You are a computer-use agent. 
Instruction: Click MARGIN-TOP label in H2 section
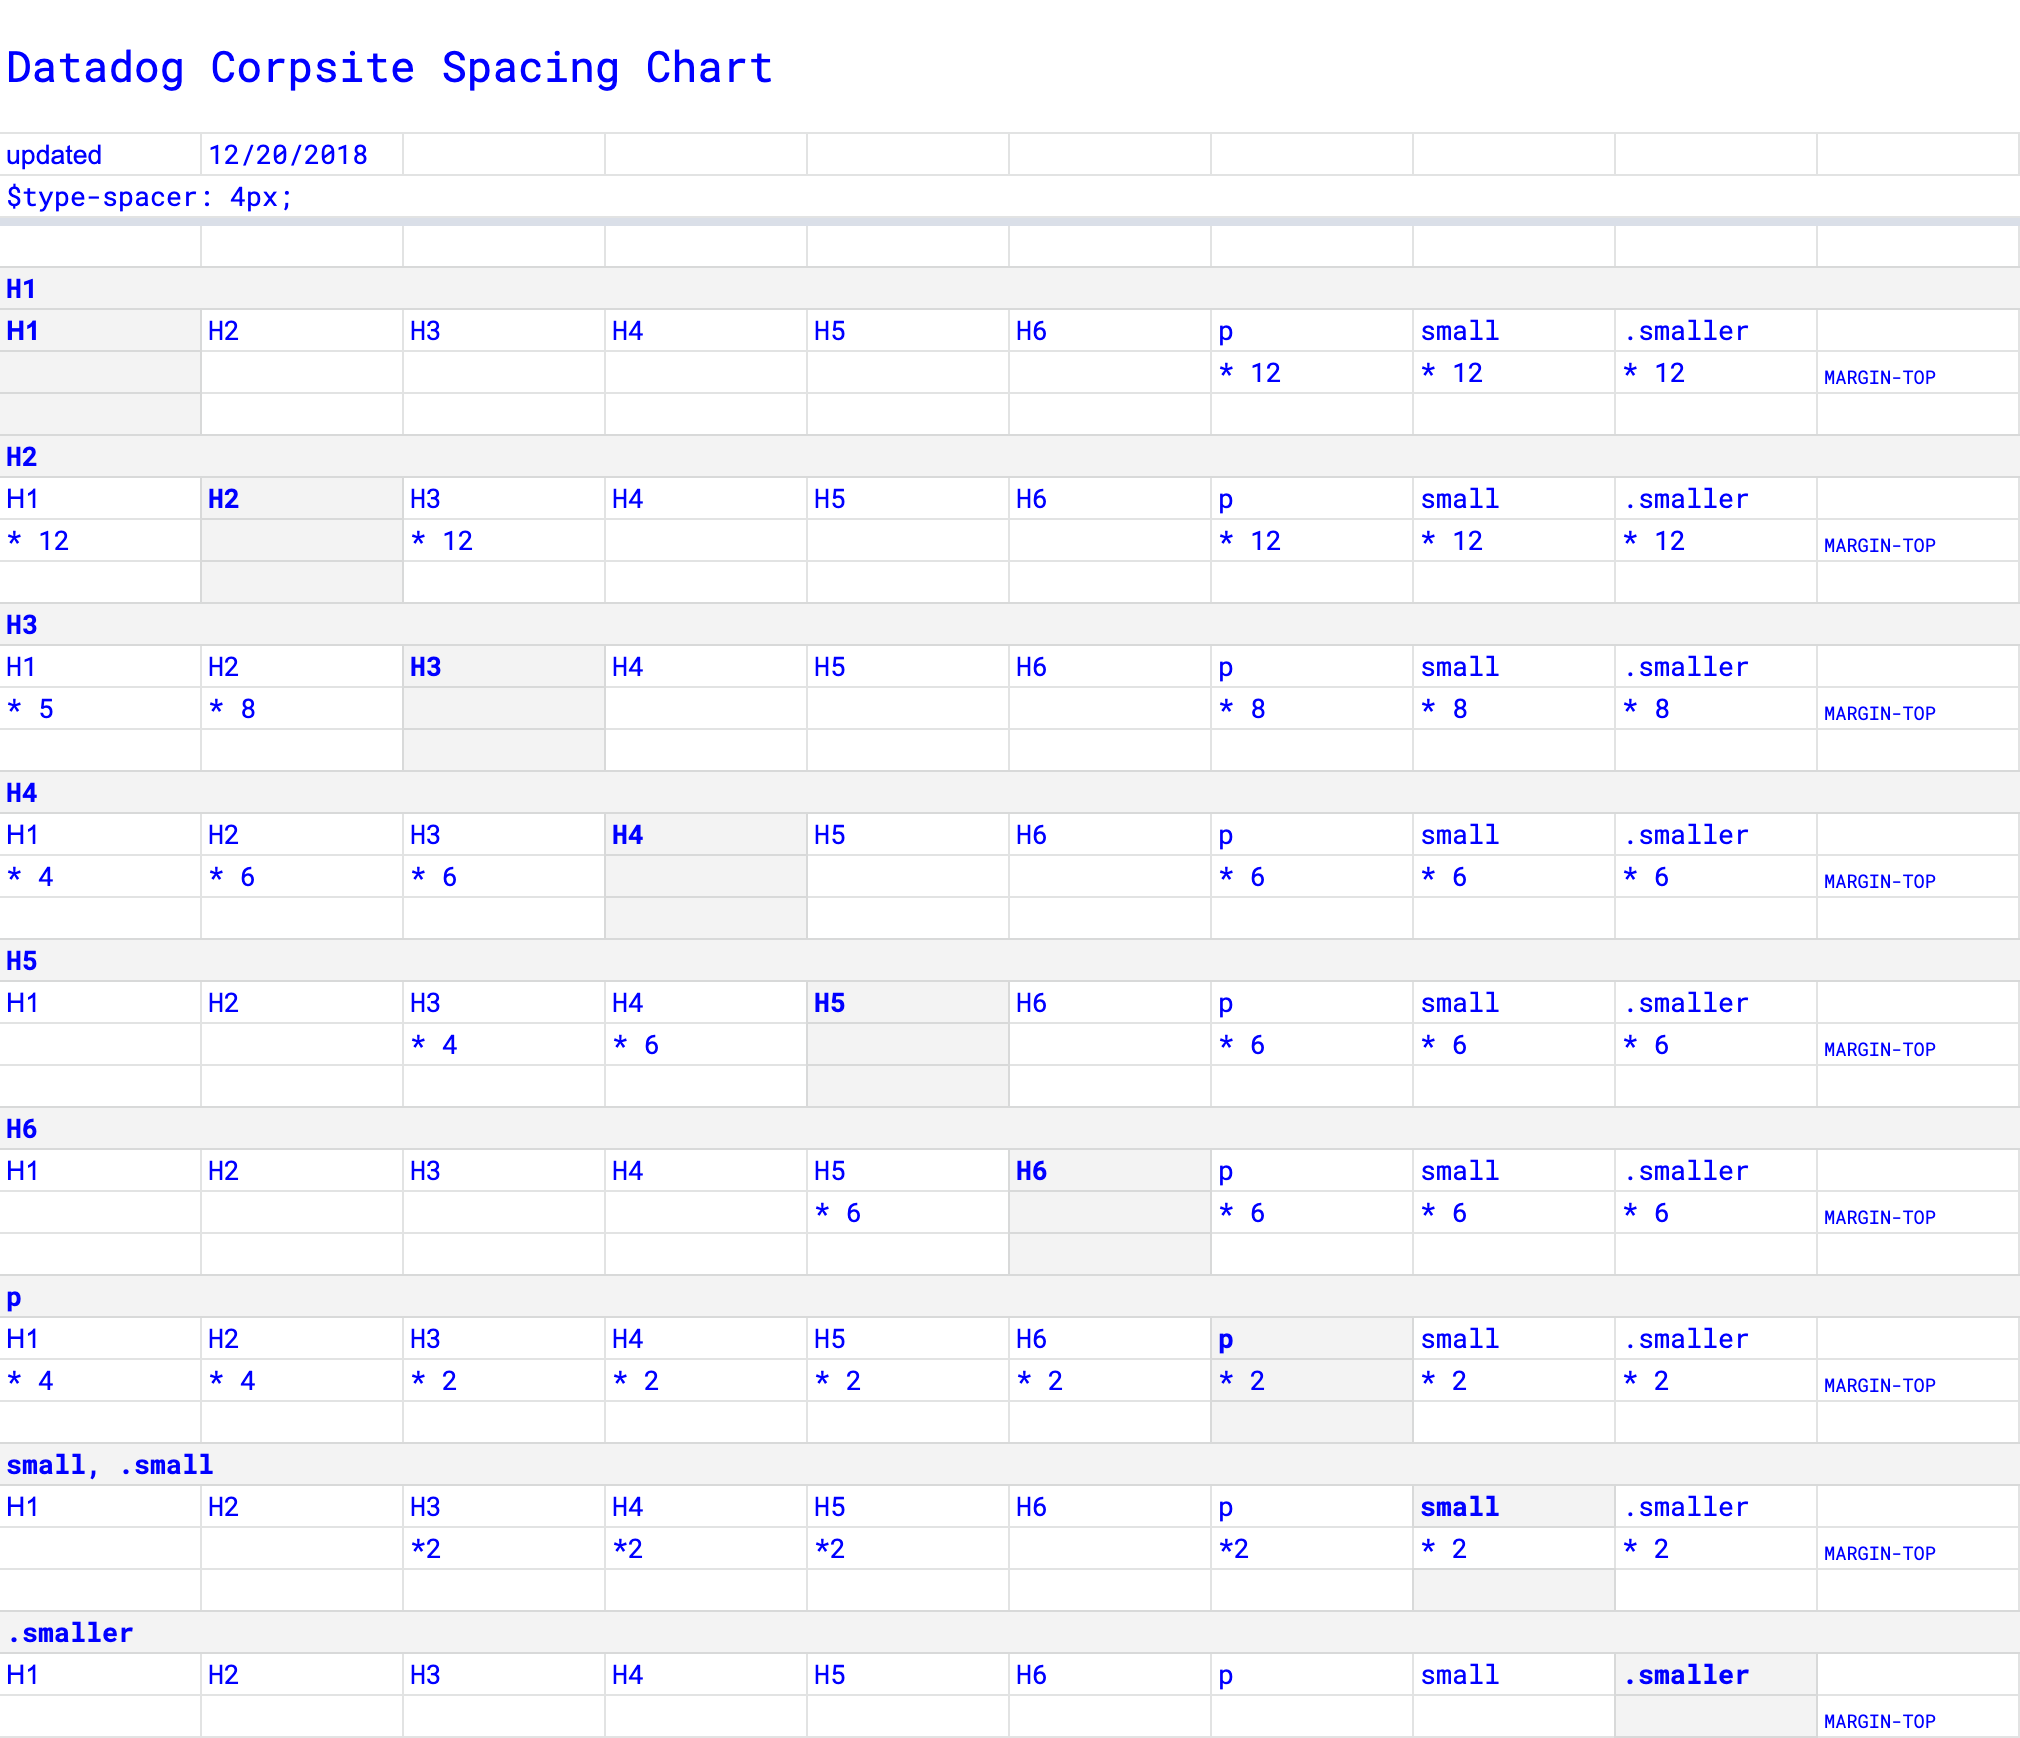coord(1879,545)
